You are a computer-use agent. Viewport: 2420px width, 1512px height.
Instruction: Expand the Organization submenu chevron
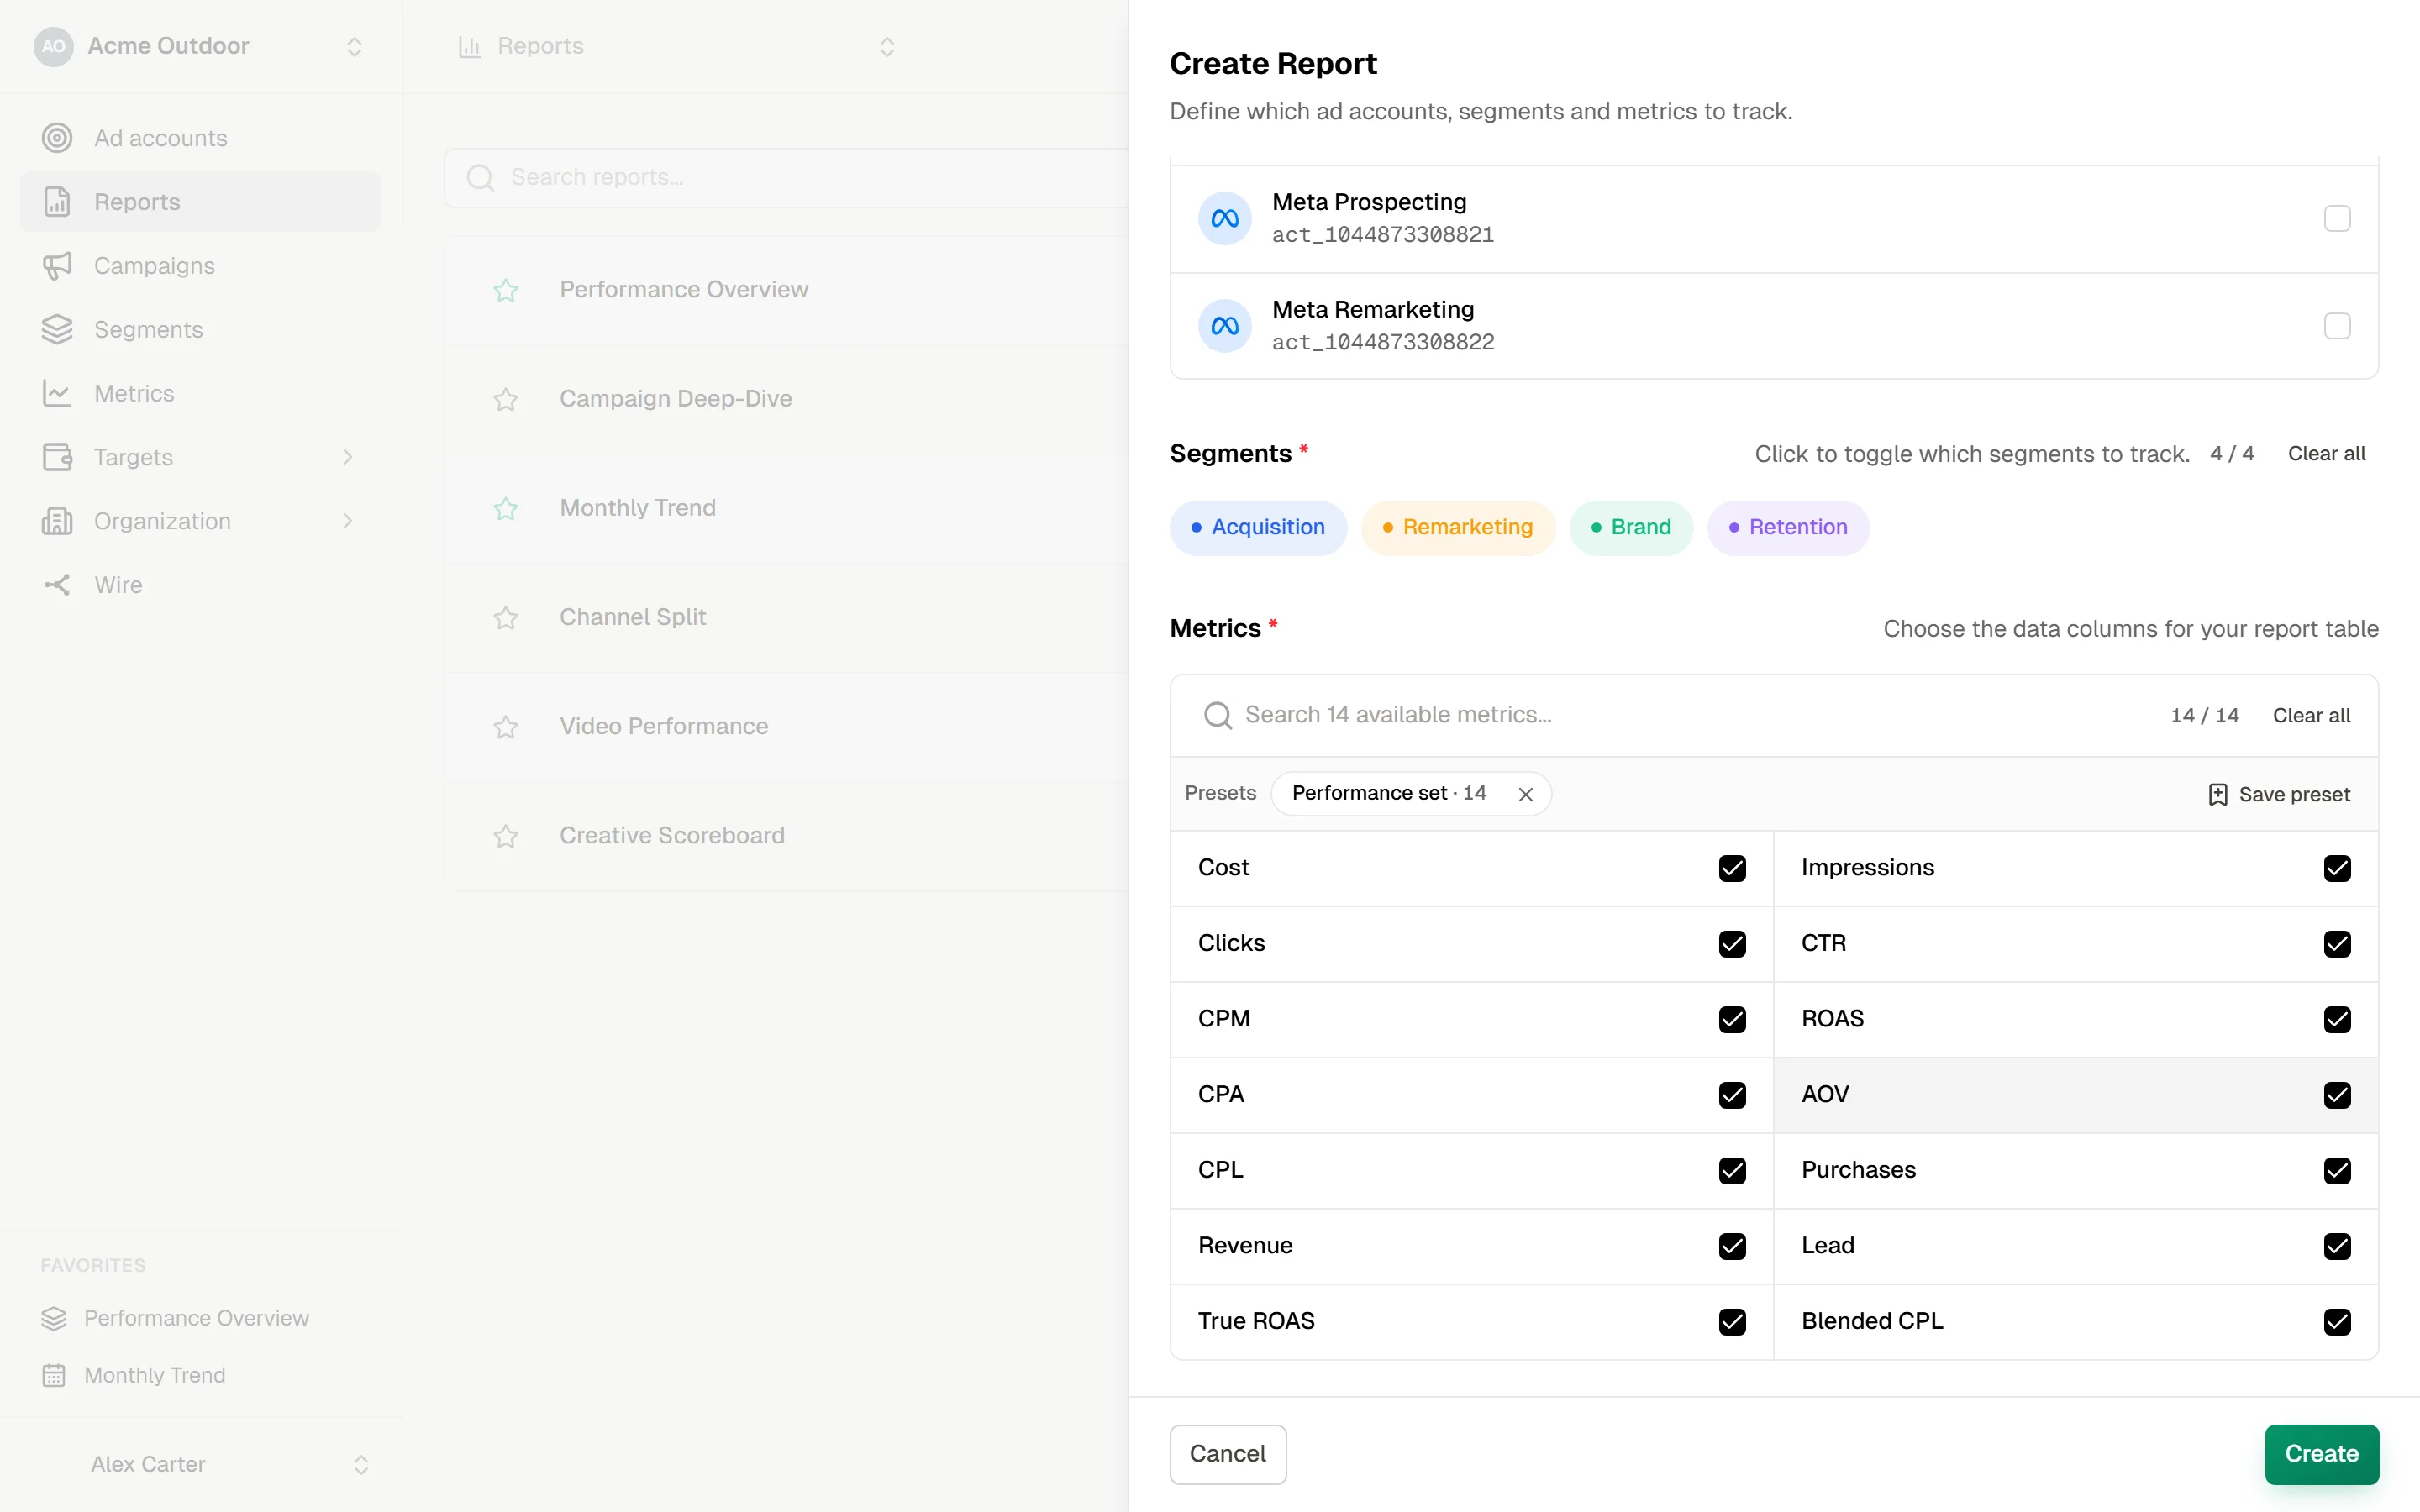[347, 521]
